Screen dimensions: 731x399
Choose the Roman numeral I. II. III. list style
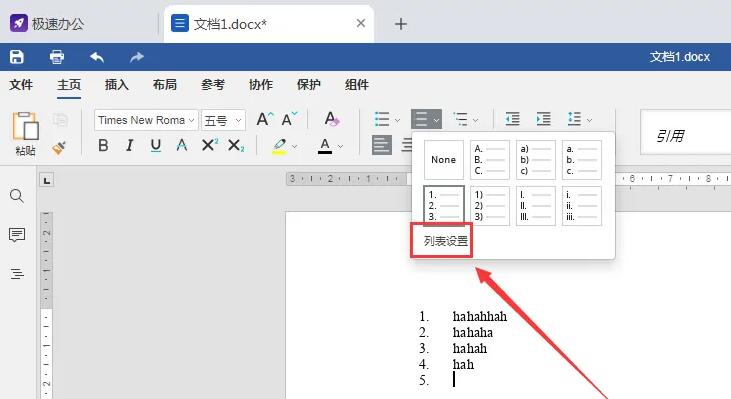click(x=535, y=206)
